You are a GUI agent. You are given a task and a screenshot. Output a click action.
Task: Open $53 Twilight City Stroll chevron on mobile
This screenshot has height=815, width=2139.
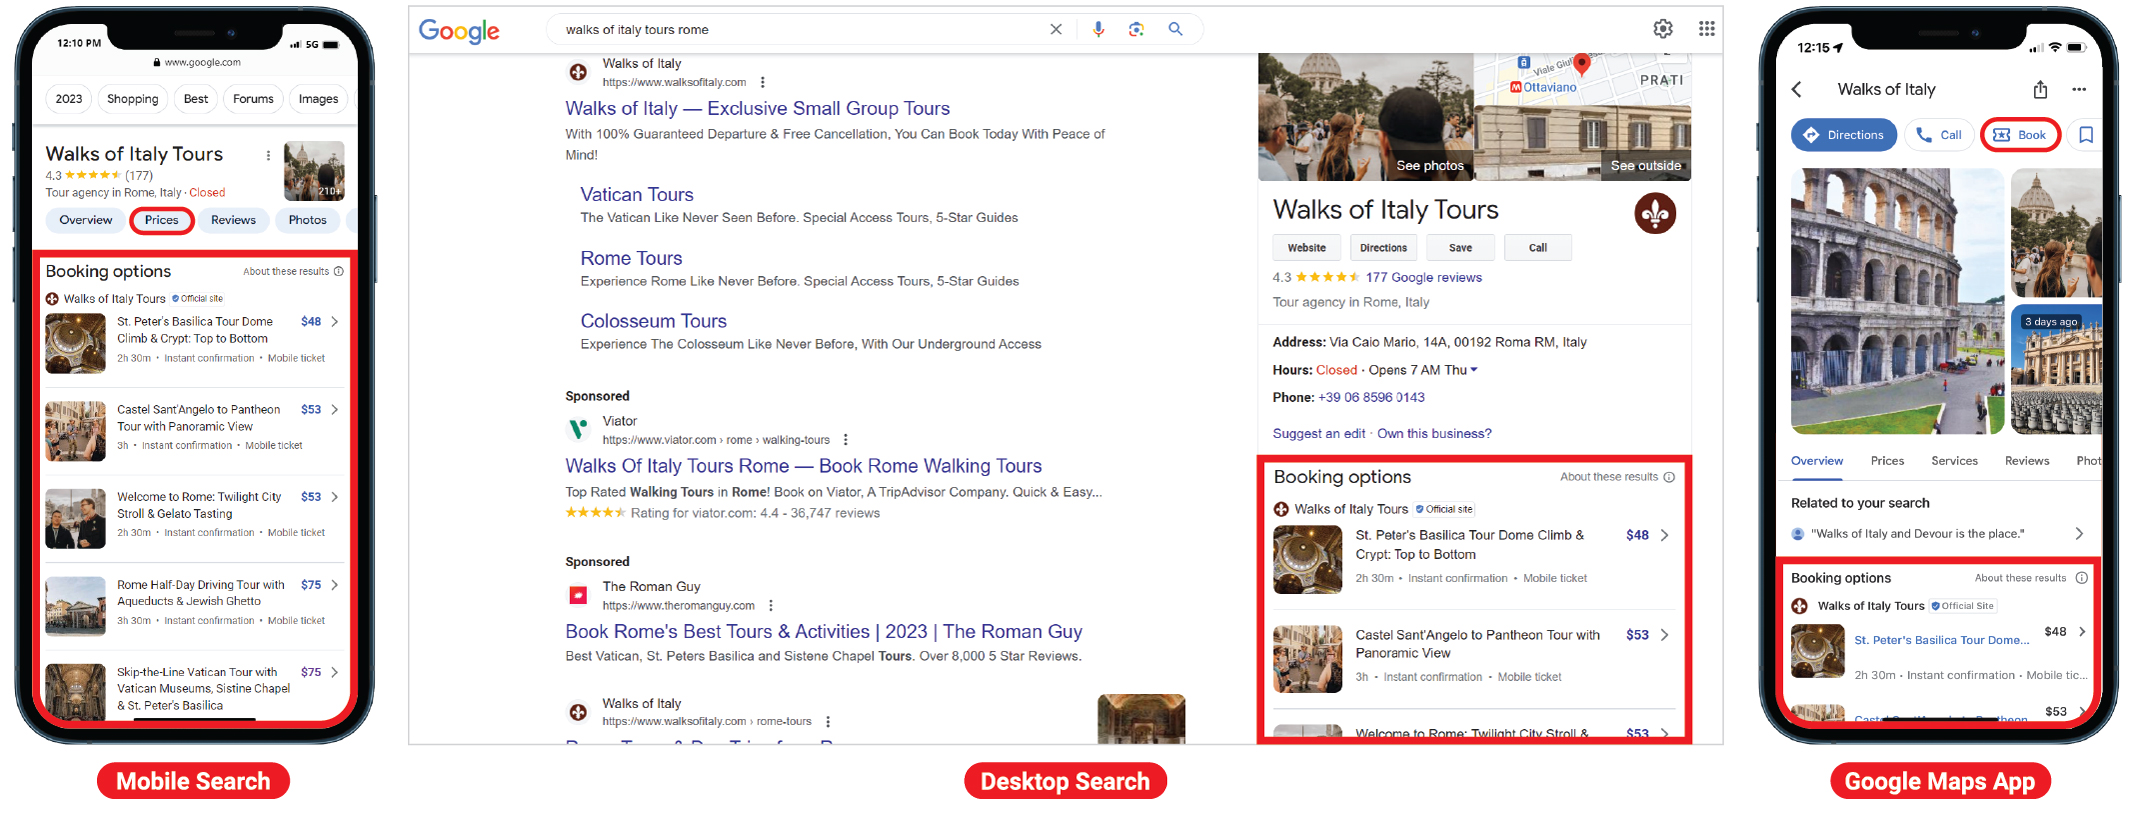pos(334,497)
